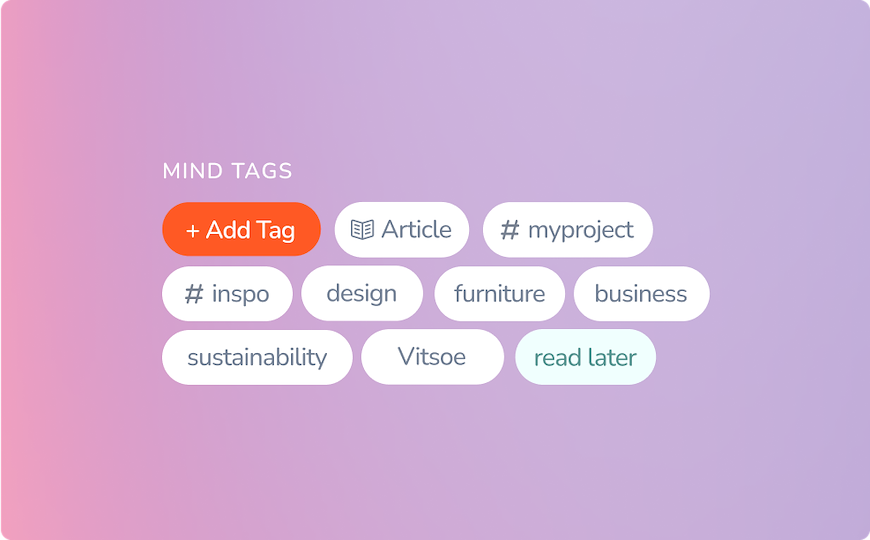870x540 pixels.
Task: Click the book icon on Article tag
Action: (362, 230)
